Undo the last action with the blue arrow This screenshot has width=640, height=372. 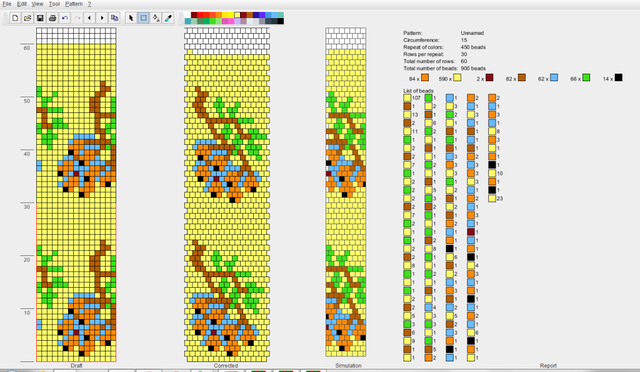[64, 18]
